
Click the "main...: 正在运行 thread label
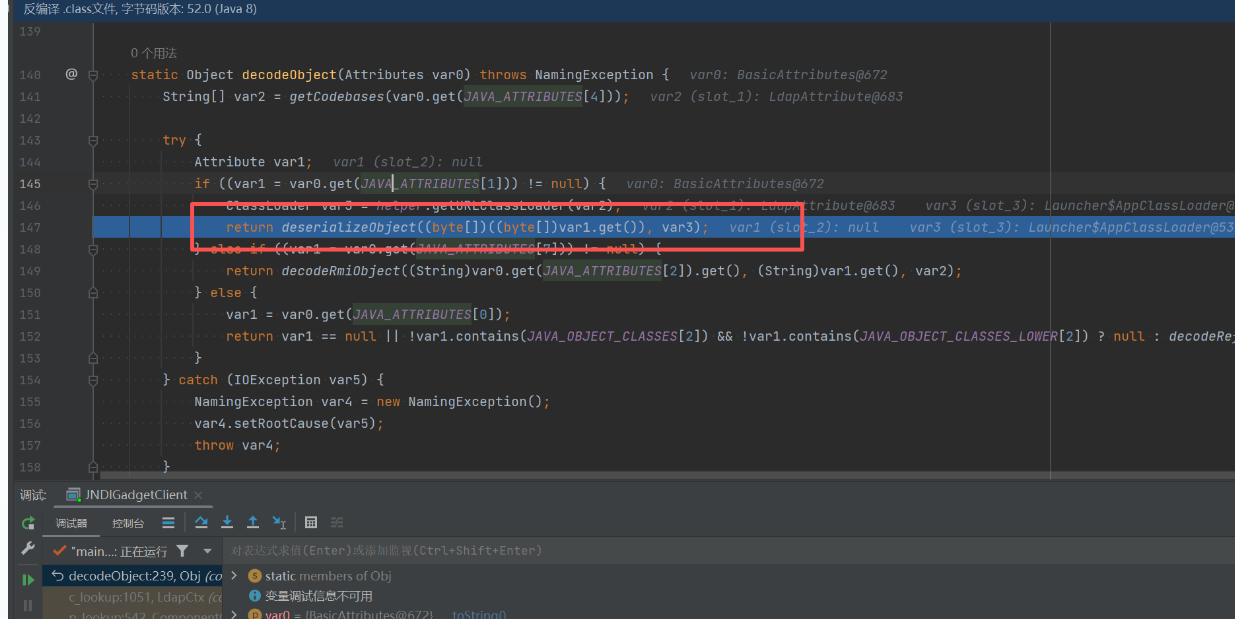(x=119, y=551)
